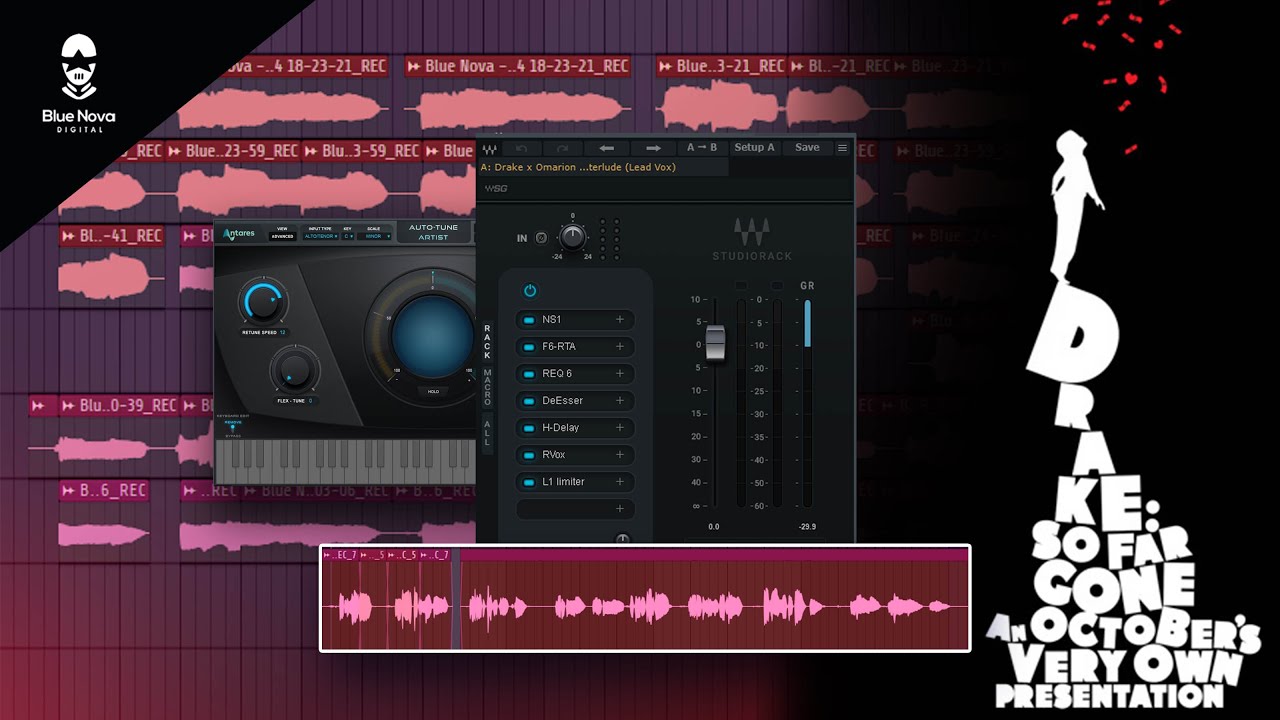The width and height of the screenshot is (1280, 720).
Task: Click the StudioRack output fader handle
Action: click(x=715, y=343)
